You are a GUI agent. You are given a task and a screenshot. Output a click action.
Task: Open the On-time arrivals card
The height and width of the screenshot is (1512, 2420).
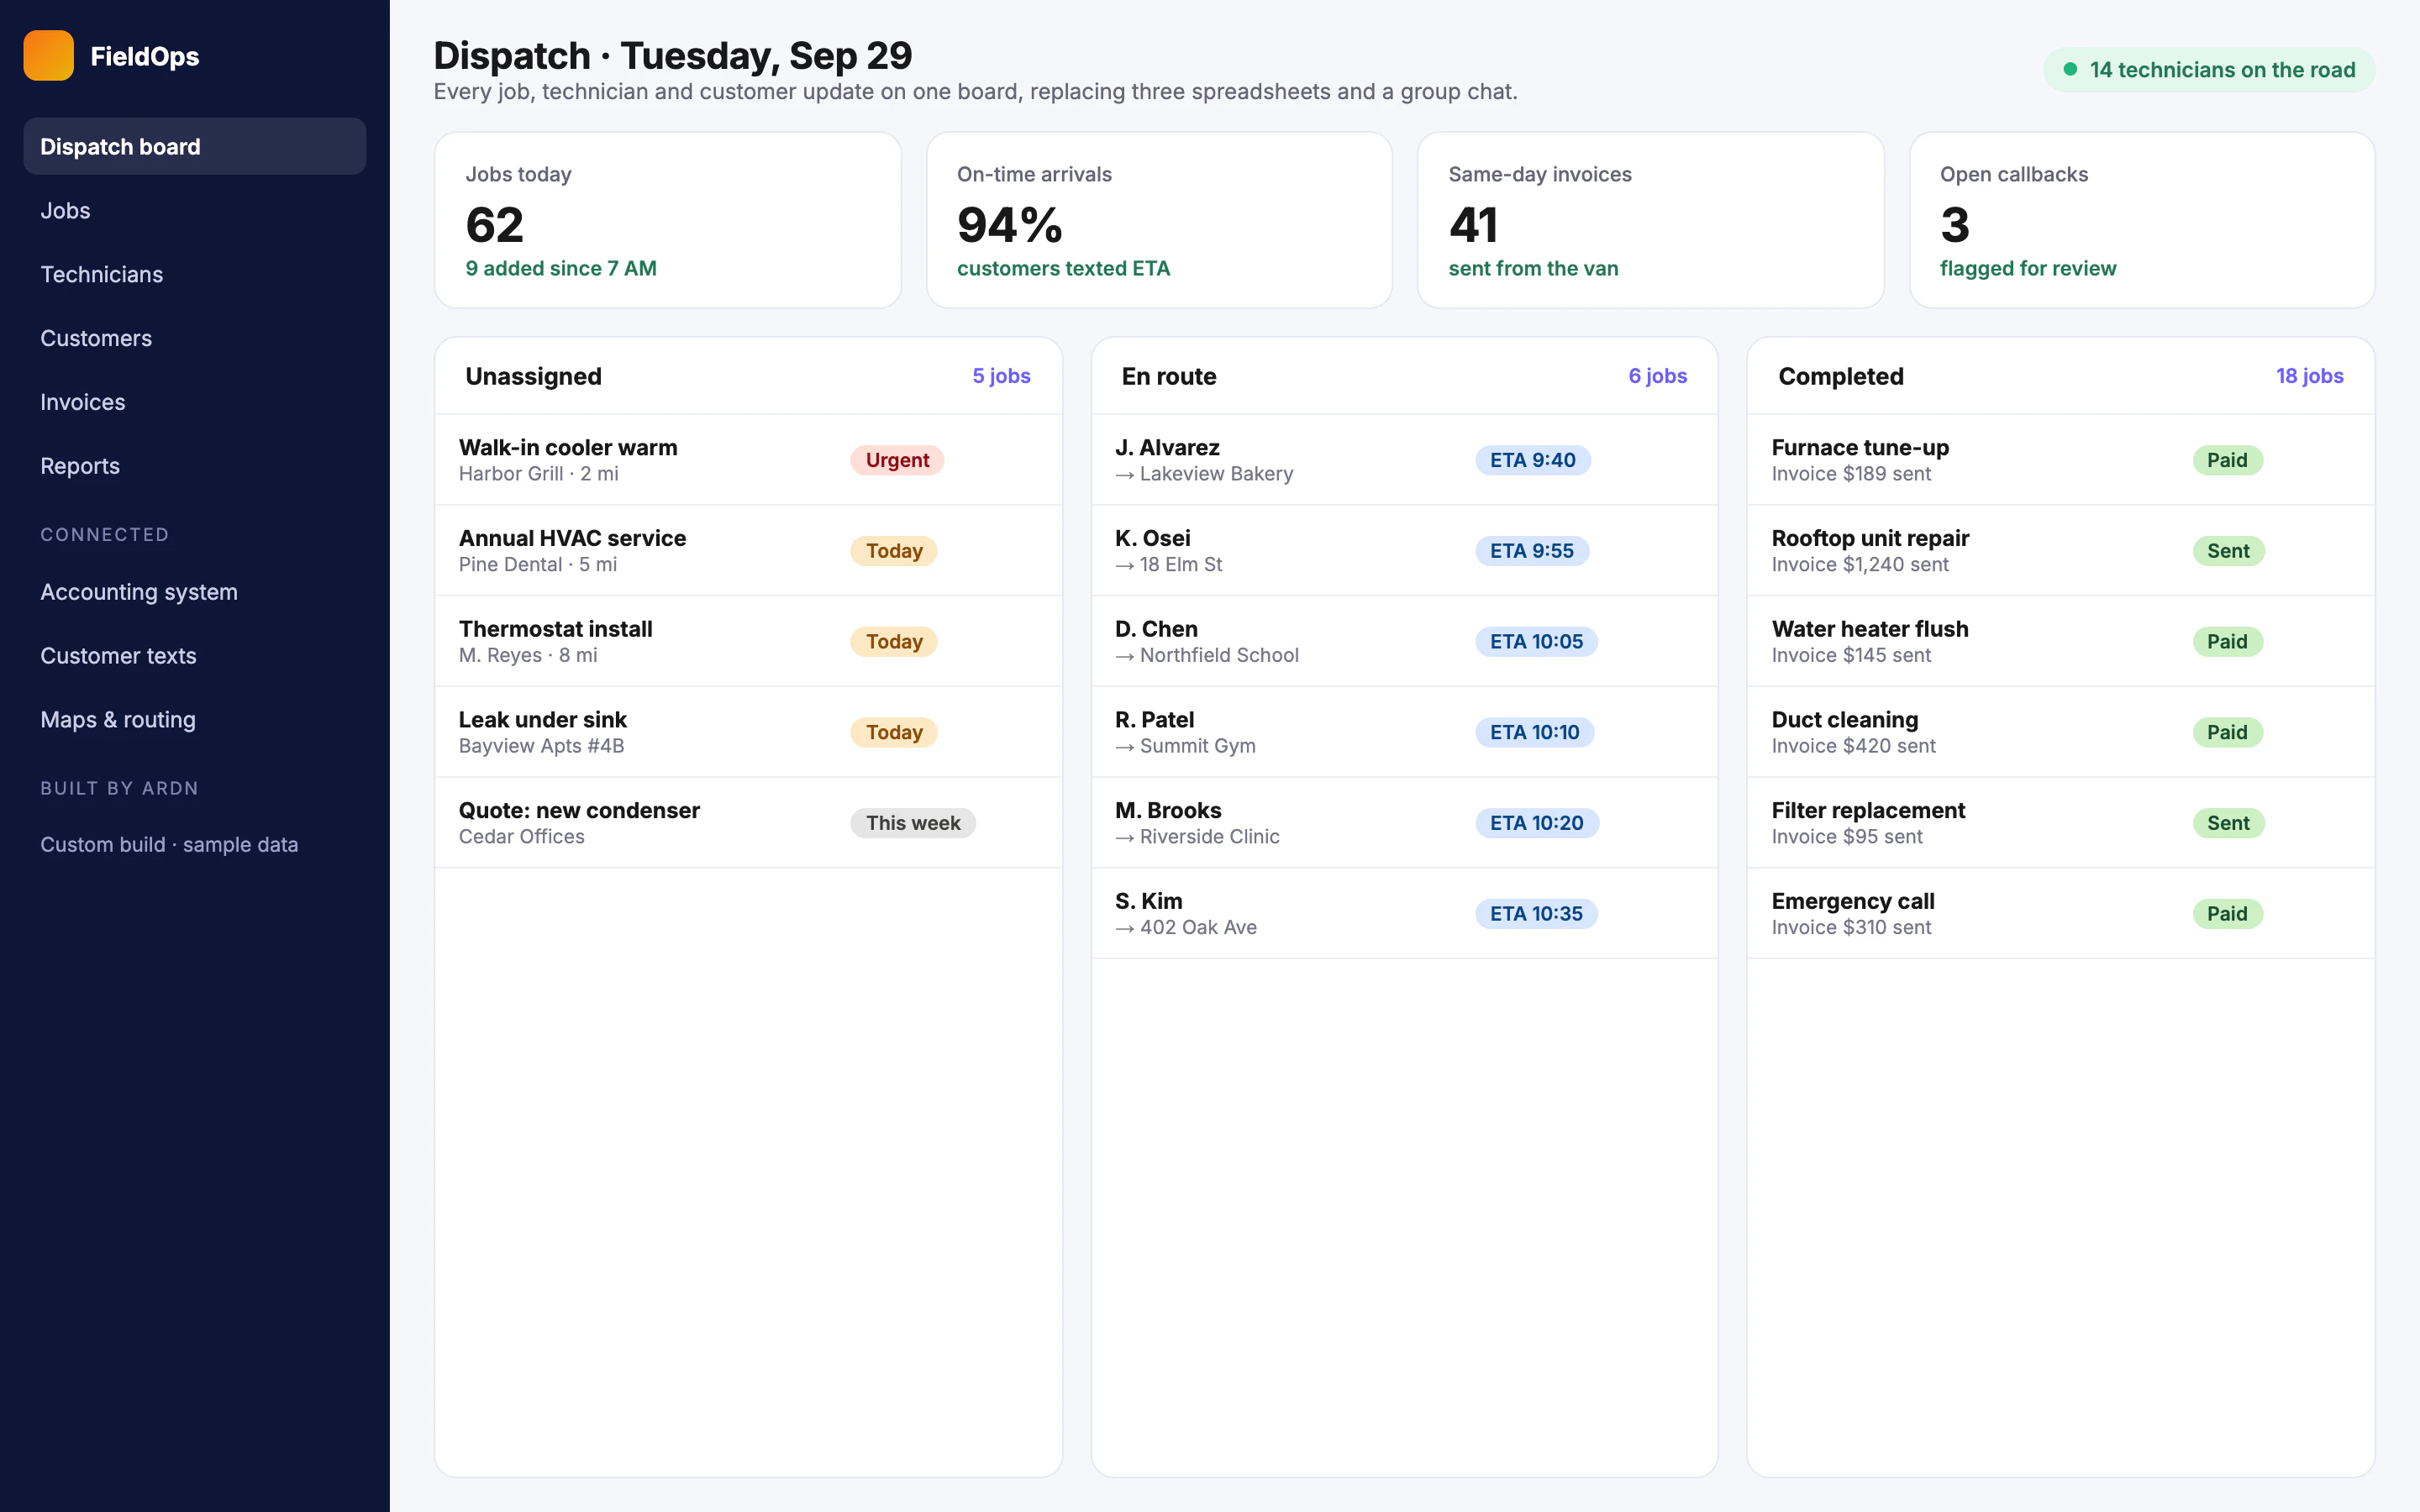point(1159,220)
